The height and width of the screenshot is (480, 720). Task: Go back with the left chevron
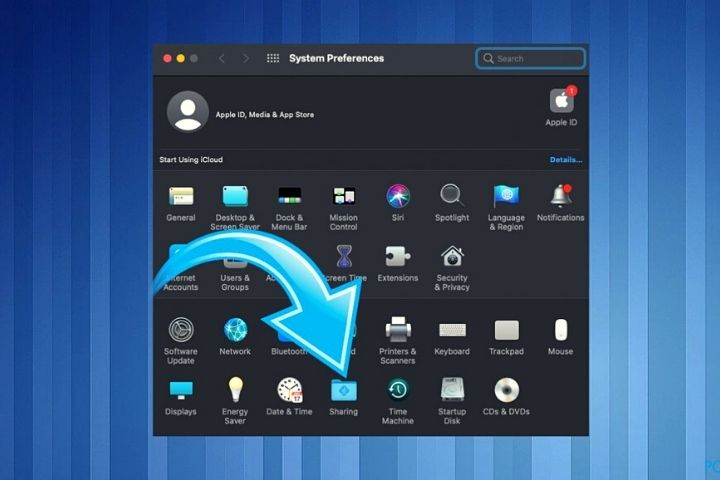(x=222, y=58)
